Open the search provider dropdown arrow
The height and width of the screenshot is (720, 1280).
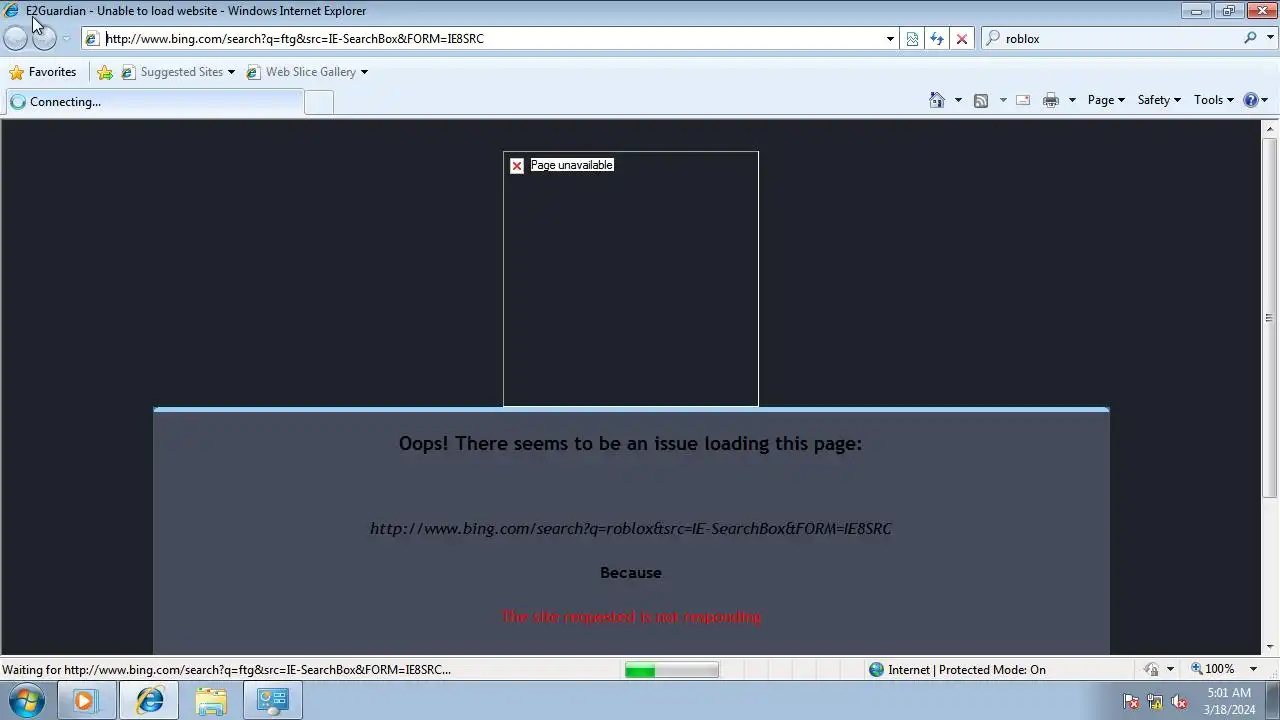click(x=1270, y=39)
